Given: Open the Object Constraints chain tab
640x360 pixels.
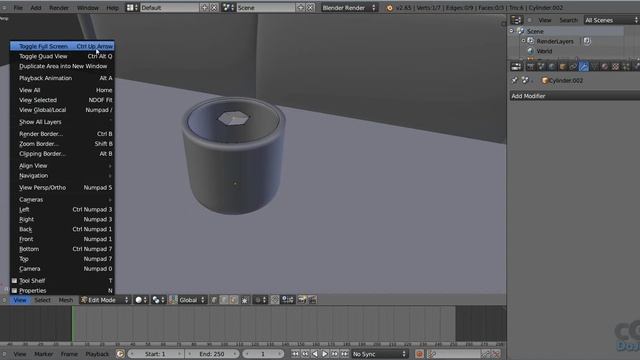Looking at the screenshot, I should point(573,67).
